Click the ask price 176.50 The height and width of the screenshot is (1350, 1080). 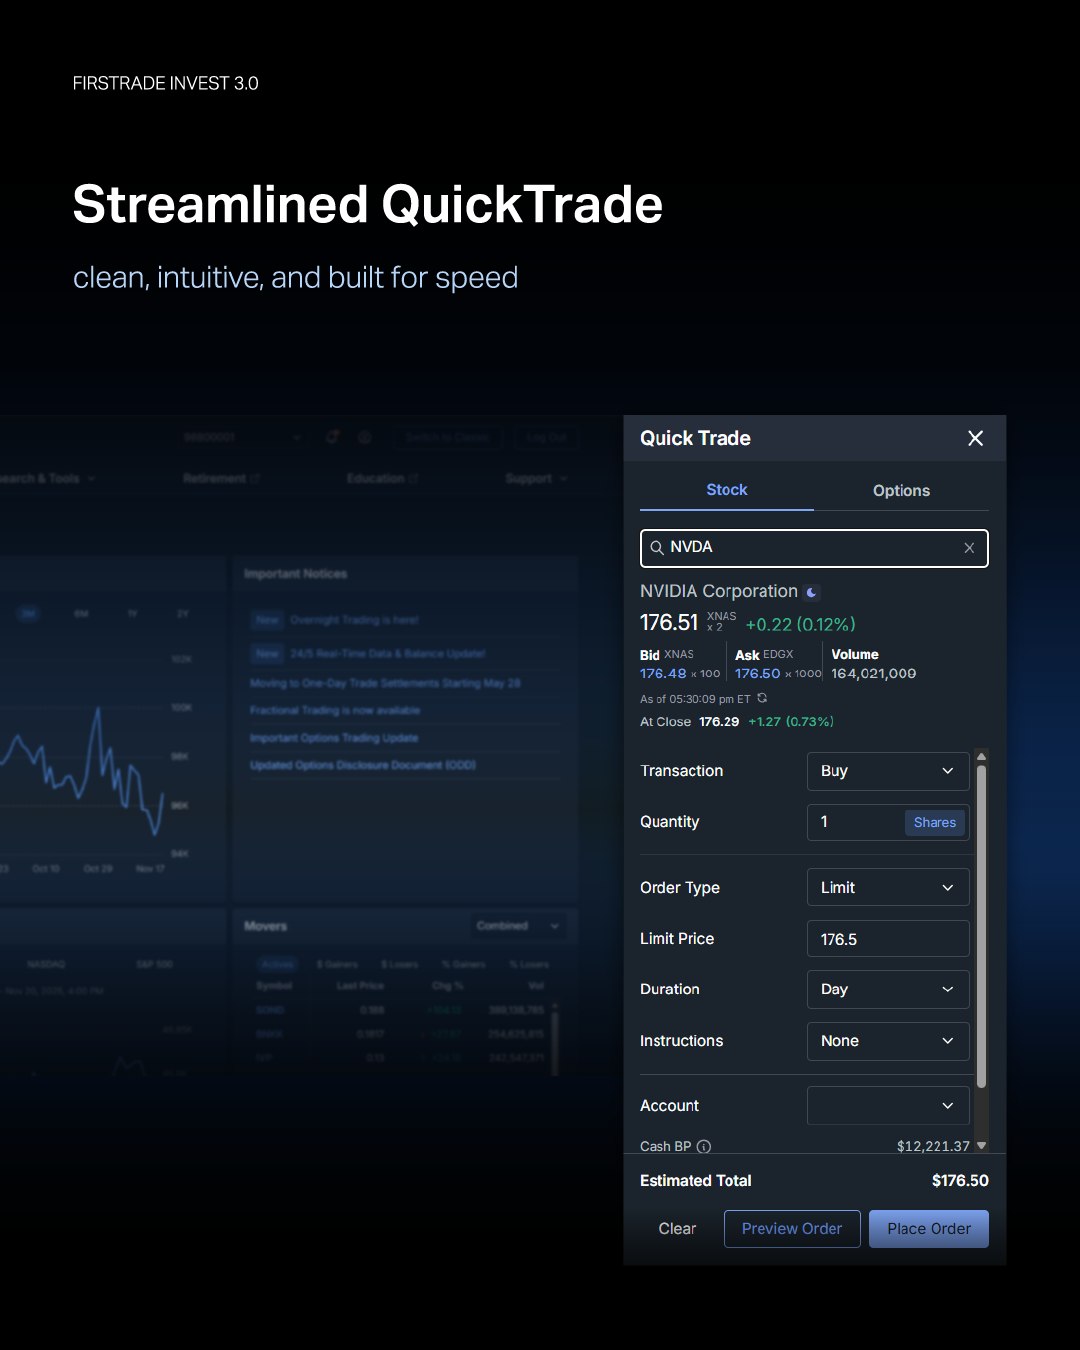click(x=757, y=674)
